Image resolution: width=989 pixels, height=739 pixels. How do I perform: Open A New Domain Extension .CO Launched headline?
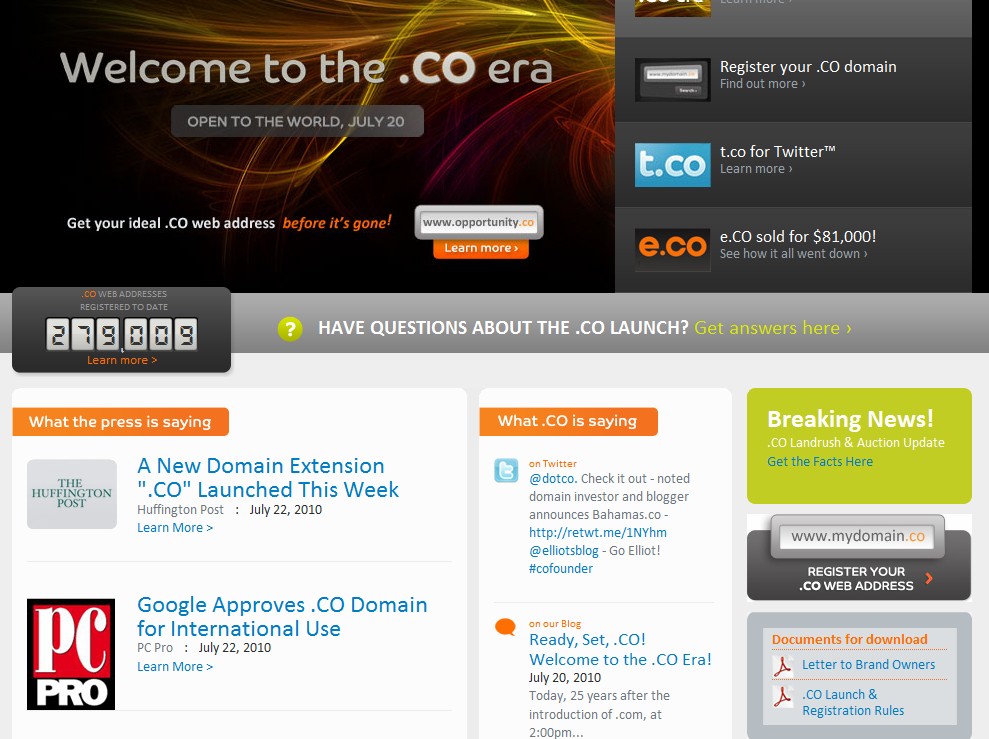click(268, 477)
